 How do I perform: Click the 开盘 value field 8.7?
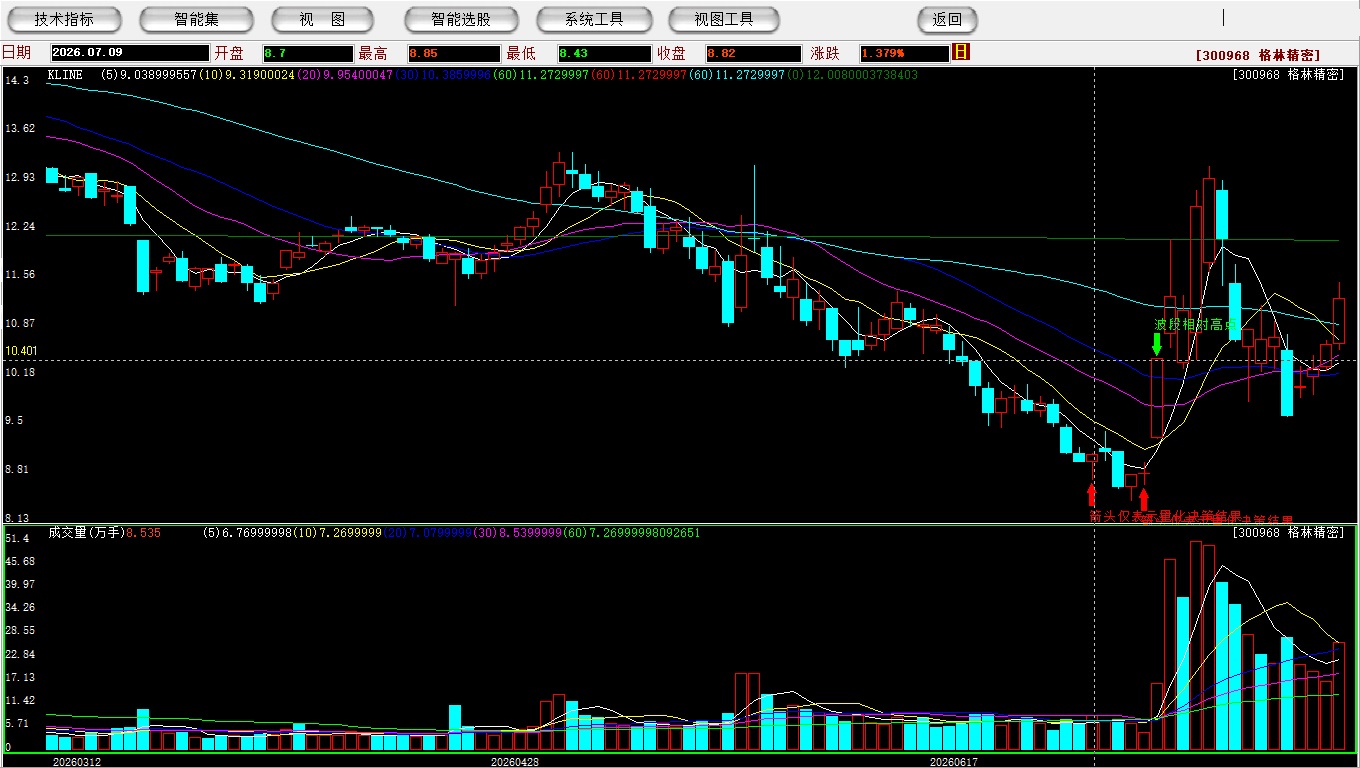click(x=307, y=53)
